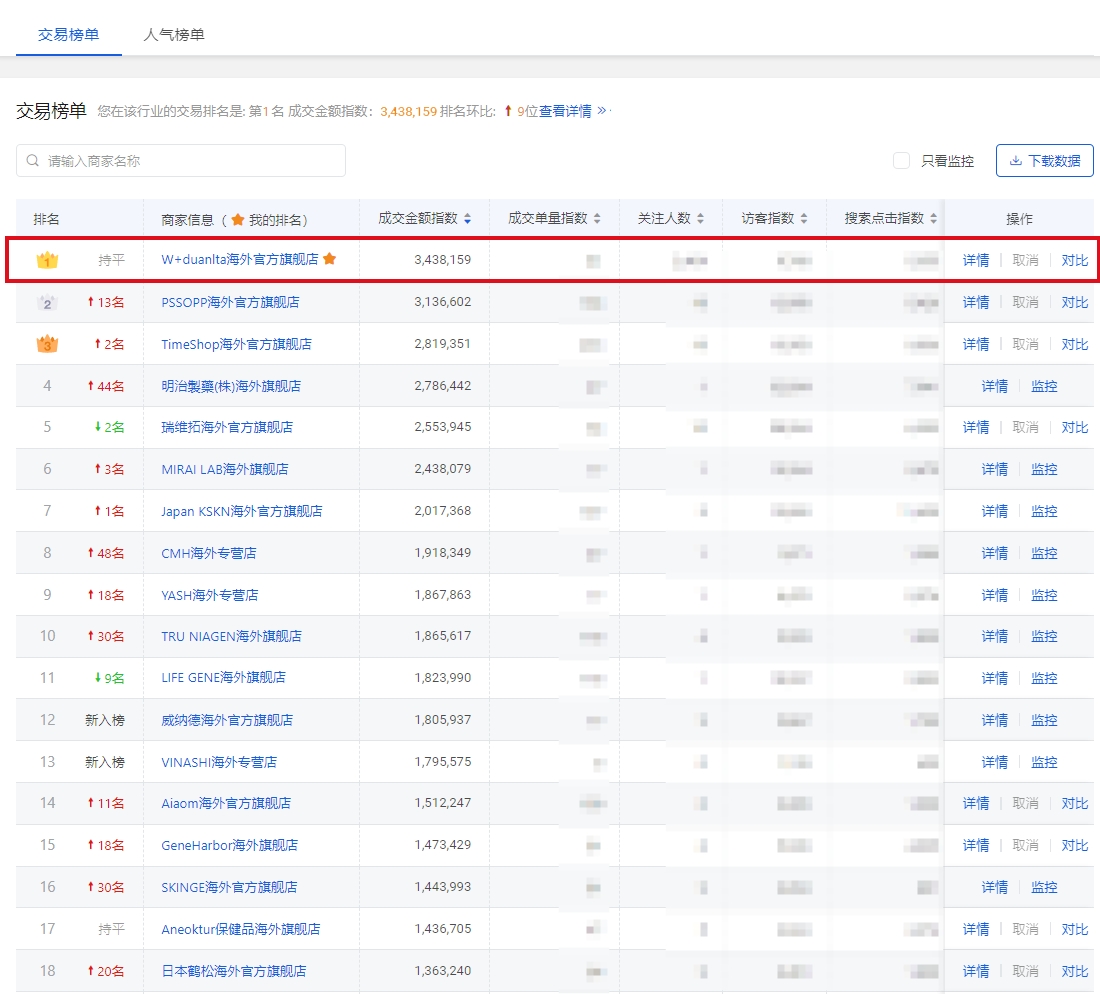Open TRU NIAGEN海外旗舰店 store link
The image size is (1100, 994).
click(232, 636)
